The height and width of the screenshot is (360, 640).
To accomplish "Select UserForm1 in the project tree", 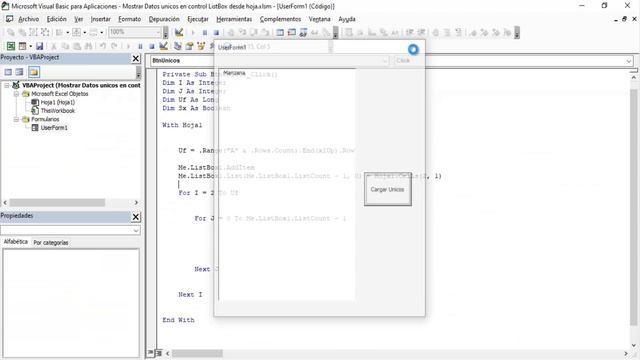I will coord(54,128).
